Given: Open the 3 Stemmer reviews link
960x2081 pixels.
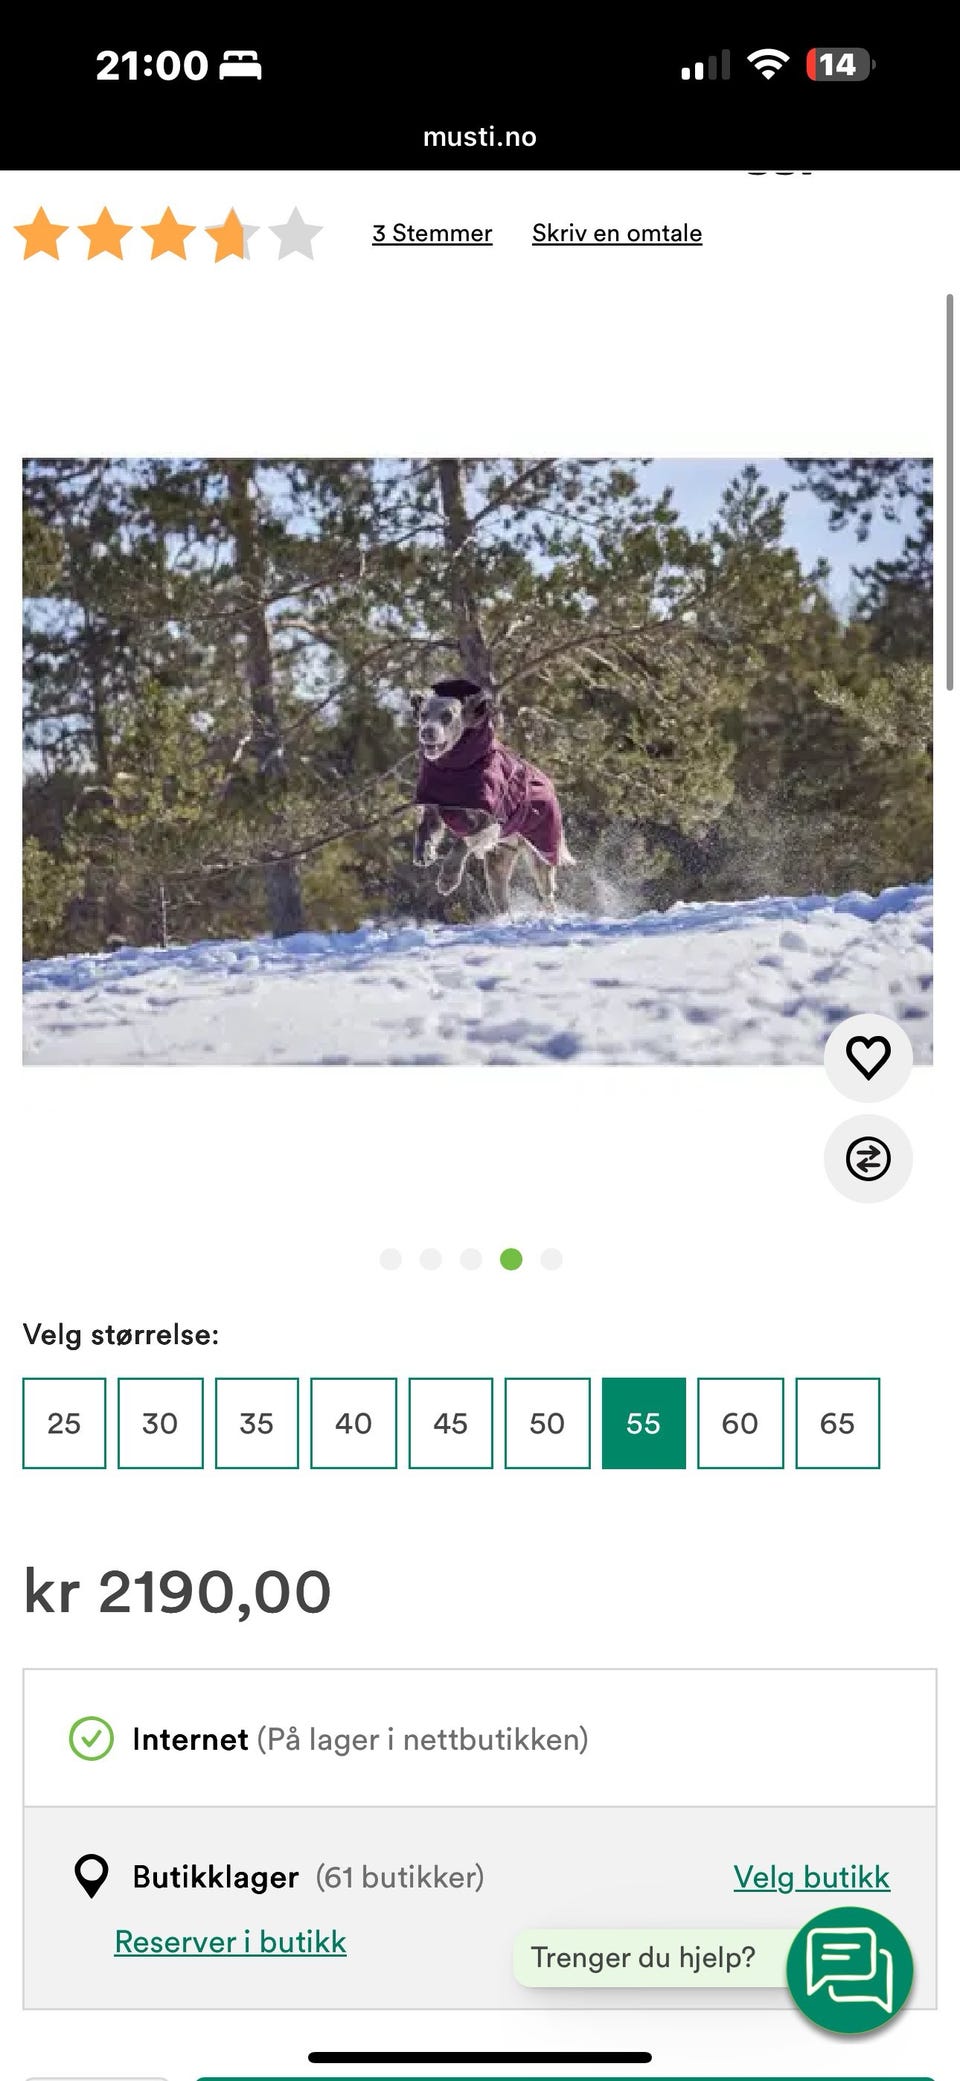Looking at the screenshot, I should (x=432, y=233).
